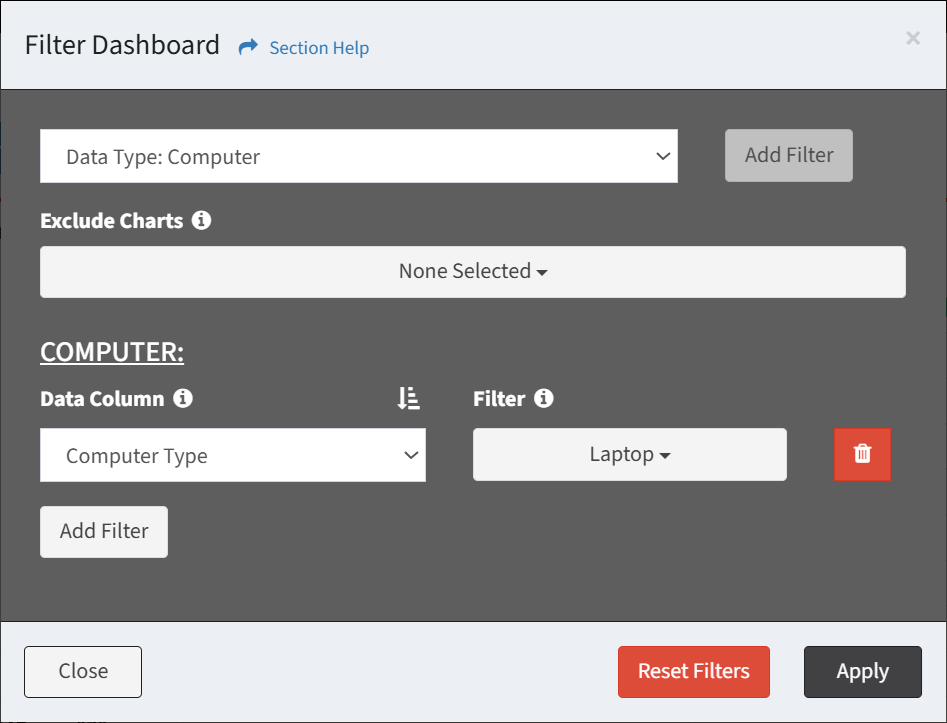Viewport: 947px width, 723px height.
Task: Delete the filter with the red trash icon
Action: coord(862,454)
